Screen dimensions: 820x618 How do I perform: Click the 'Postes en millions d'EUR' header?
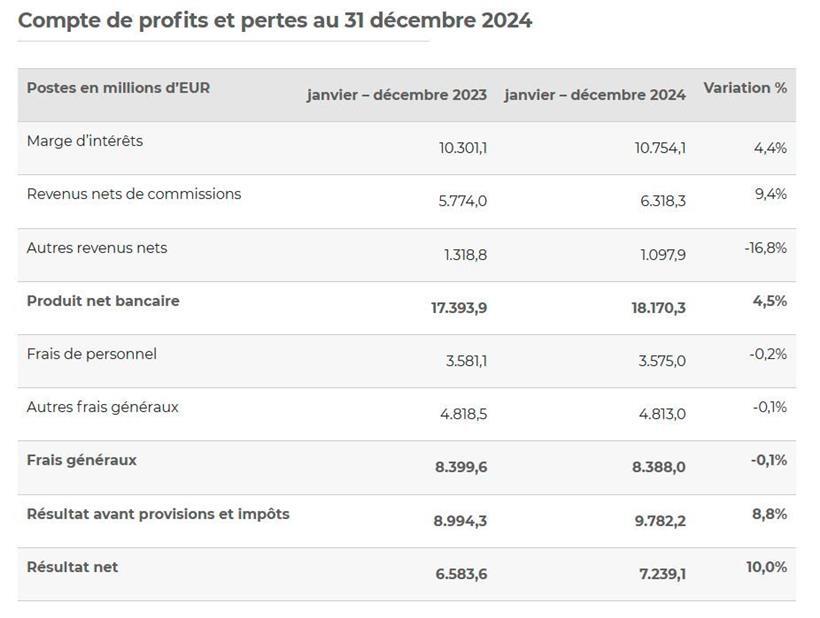(118, 88)
